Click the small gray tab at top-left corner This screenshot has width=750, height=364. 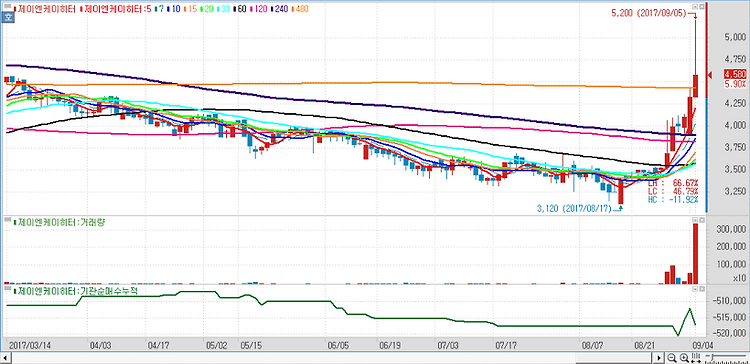click(7, 7)
